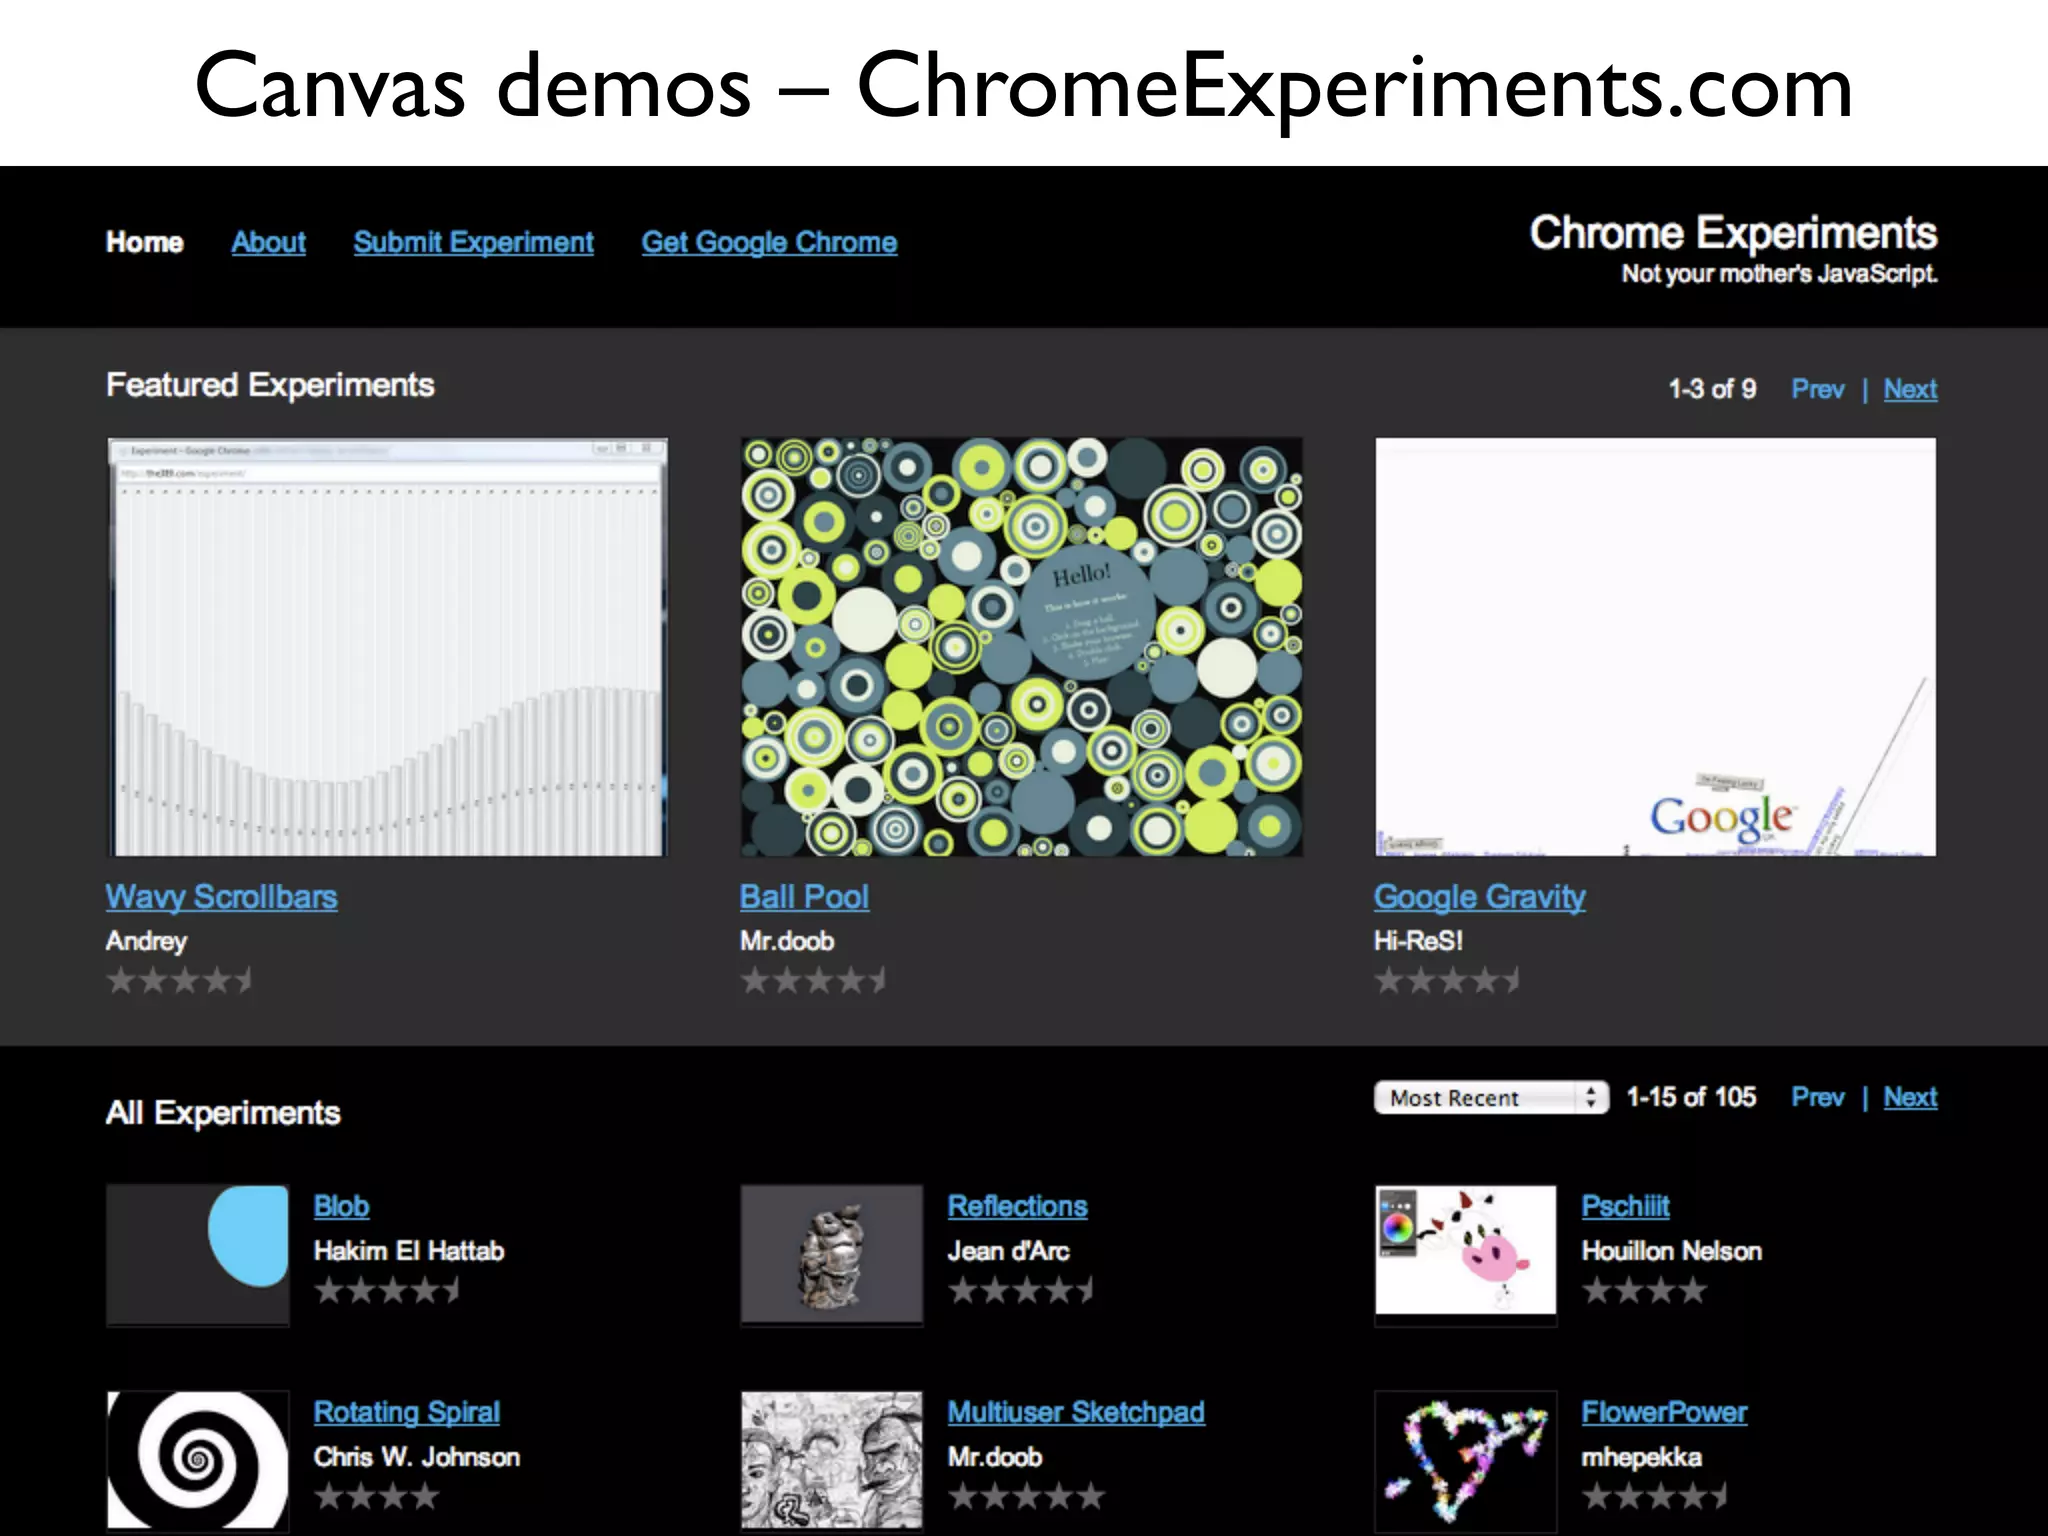Image resolution: width=2048 pixels, height=1536 pixels.
Task: Expand the Most Recent sort dropdown
Action: [x=1491, y=1097]
